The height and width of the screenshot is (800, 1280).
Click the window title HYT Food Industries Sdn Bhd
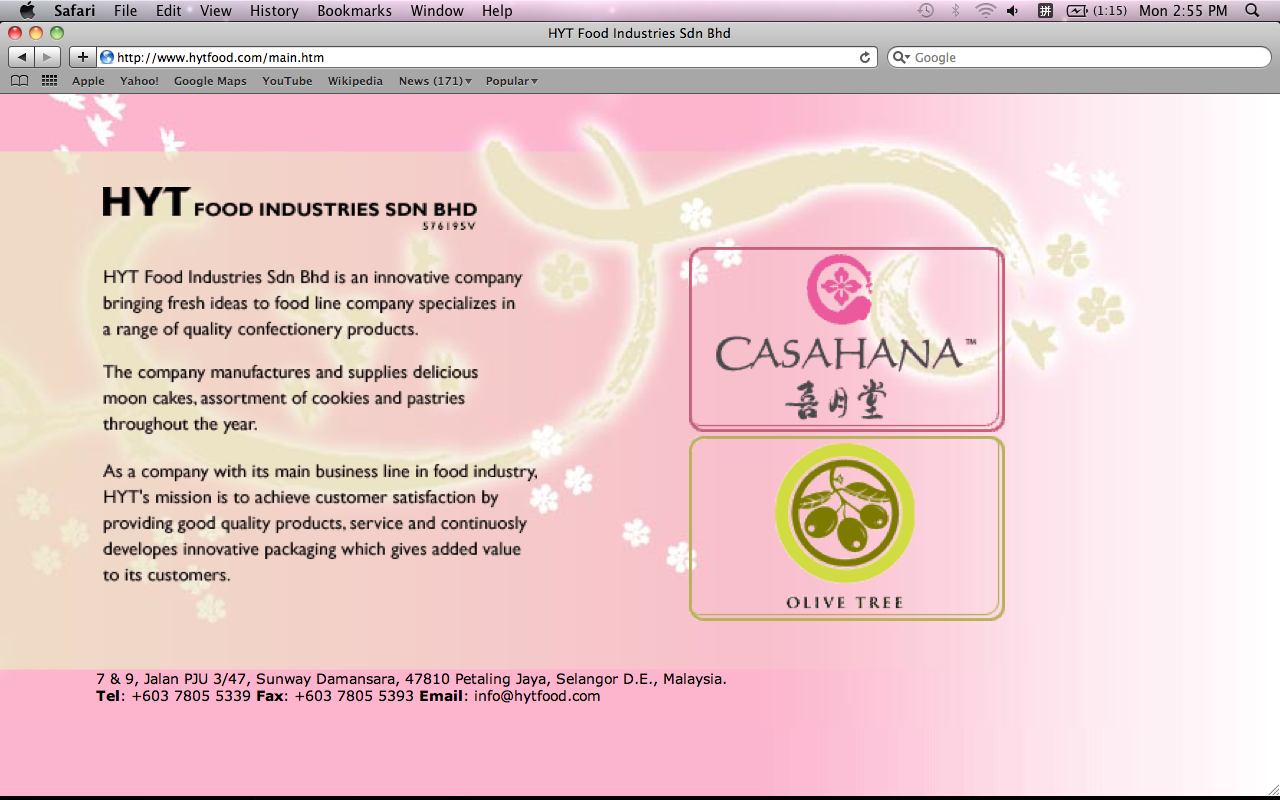639,33
